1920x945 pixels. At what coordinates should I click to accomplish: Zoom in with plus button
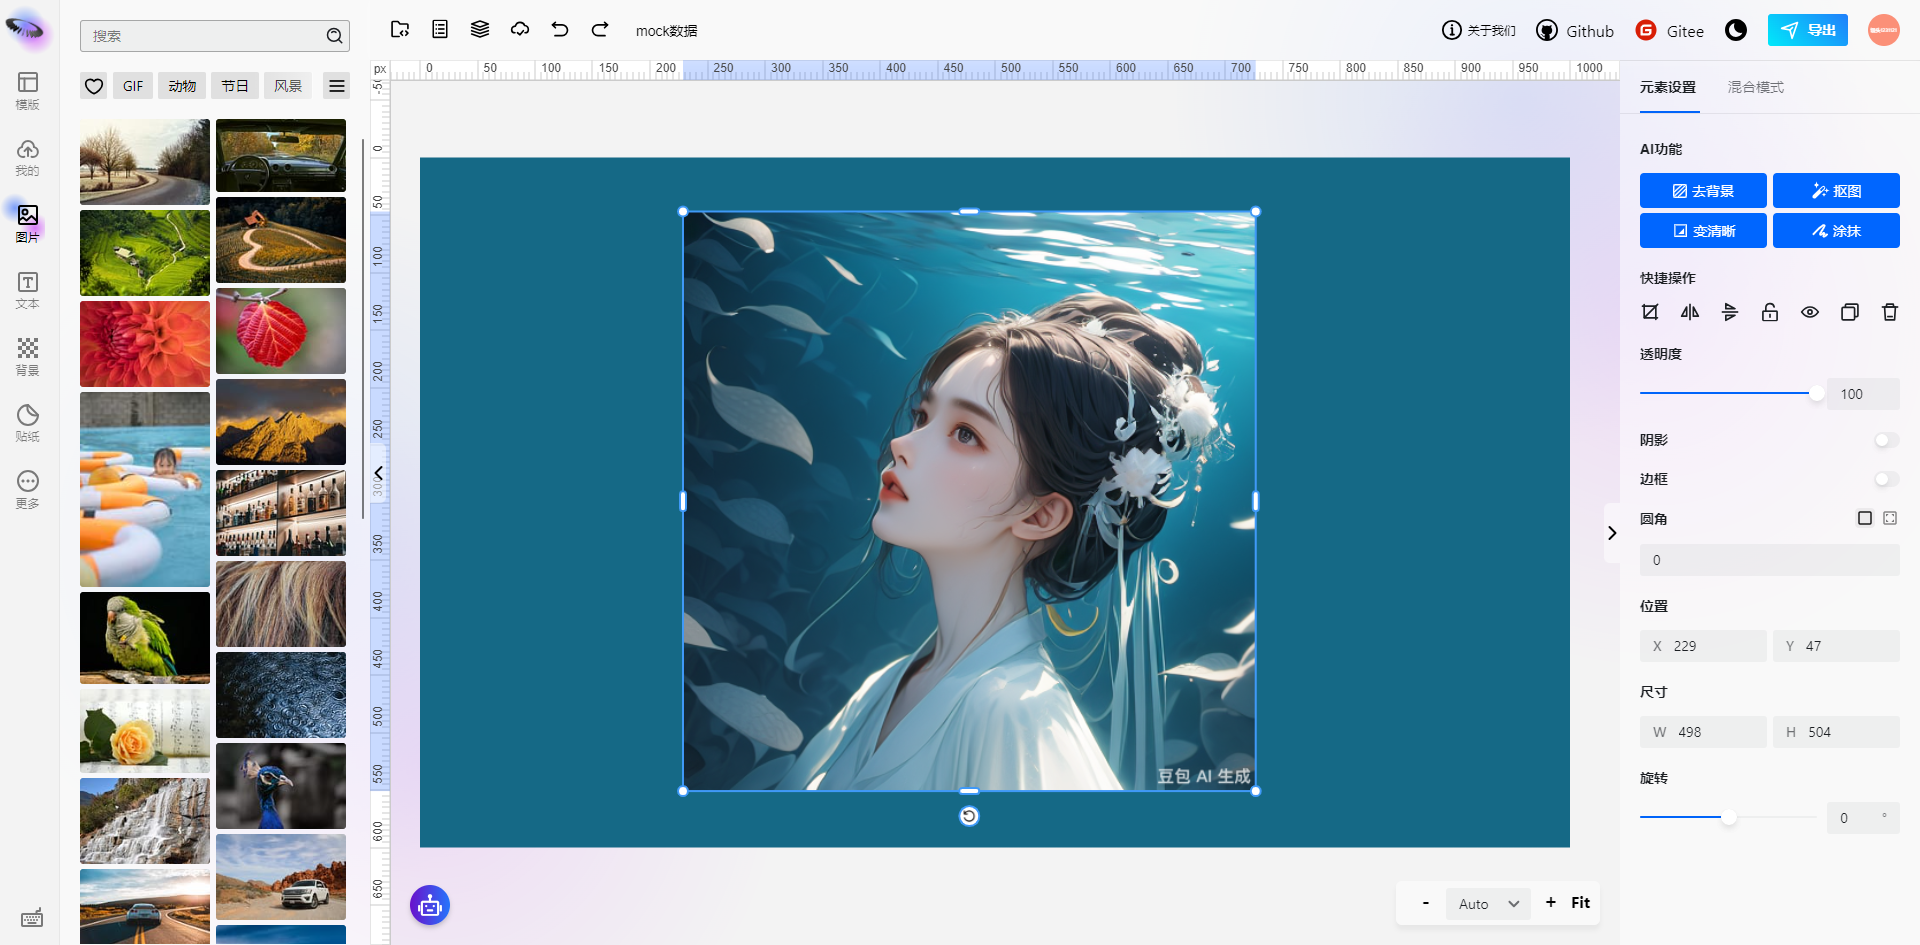(1551, 902)
